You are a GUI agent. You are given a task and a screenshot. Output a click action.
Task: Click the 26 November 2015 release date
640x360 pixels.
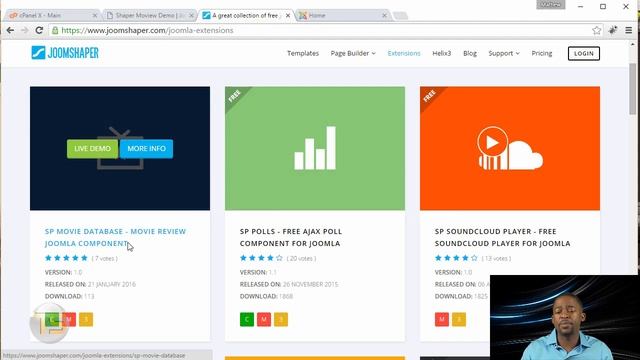[310, 284]
